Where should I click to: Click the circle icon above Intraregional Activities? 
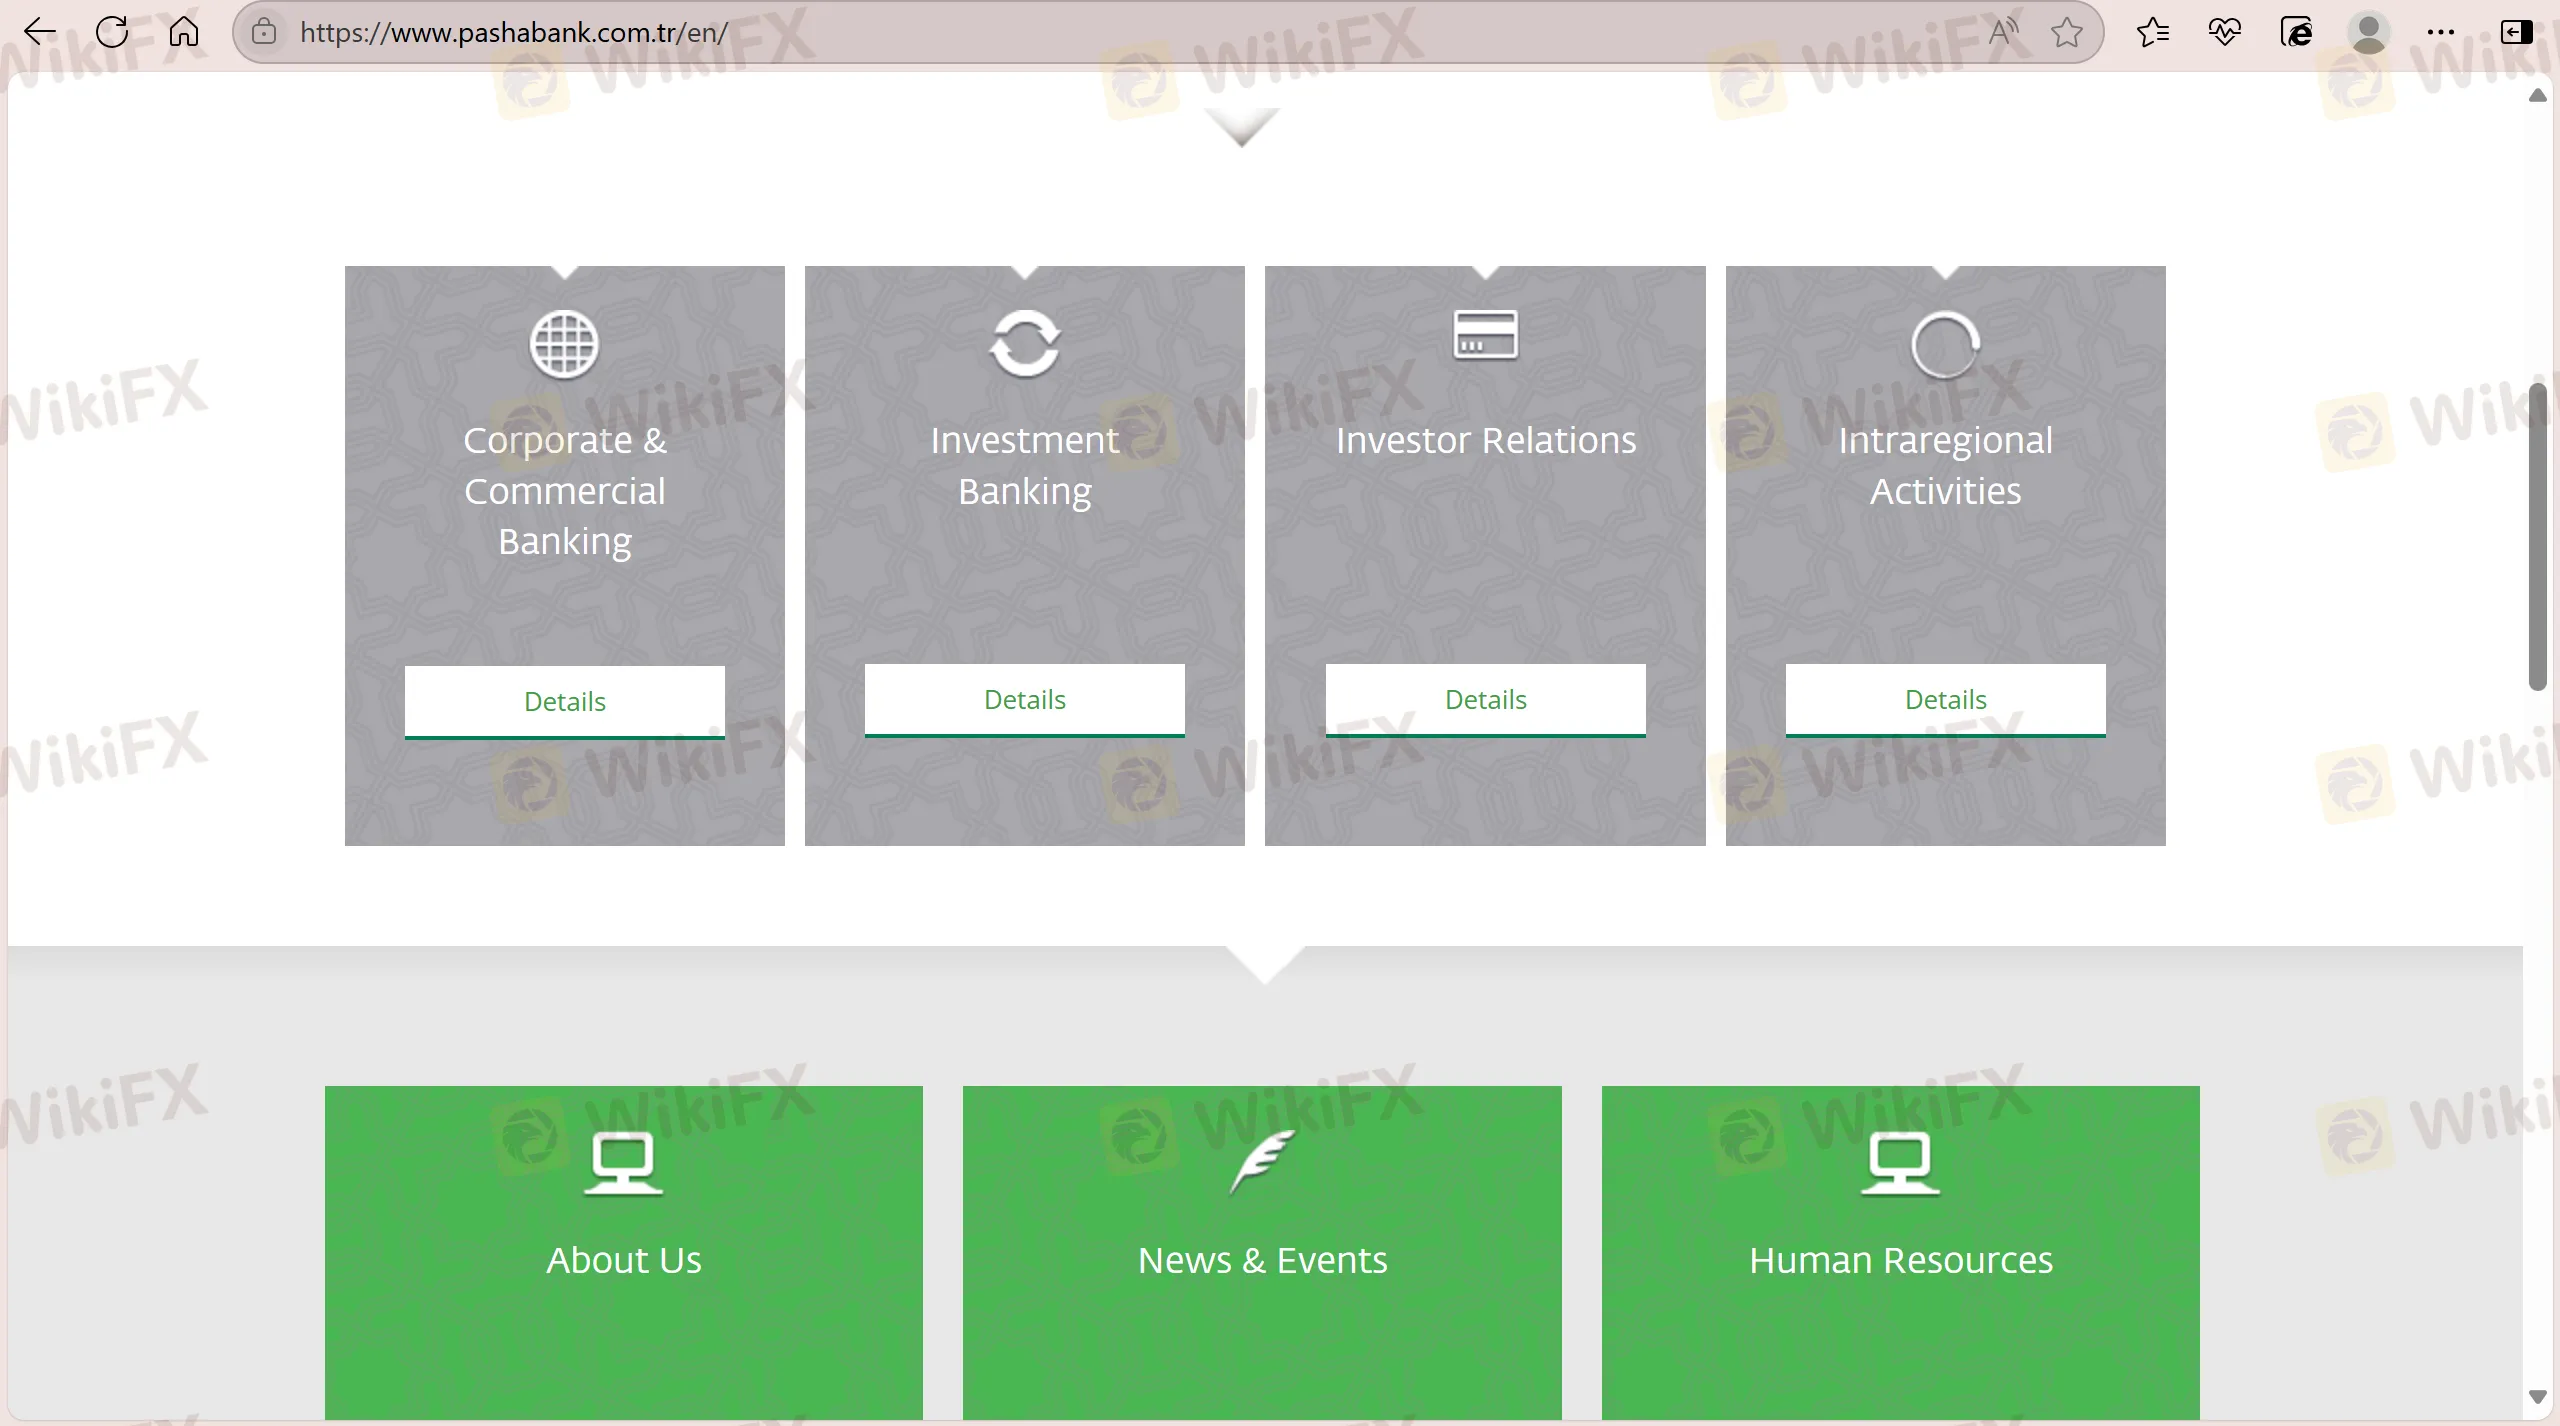(1945, 345)
